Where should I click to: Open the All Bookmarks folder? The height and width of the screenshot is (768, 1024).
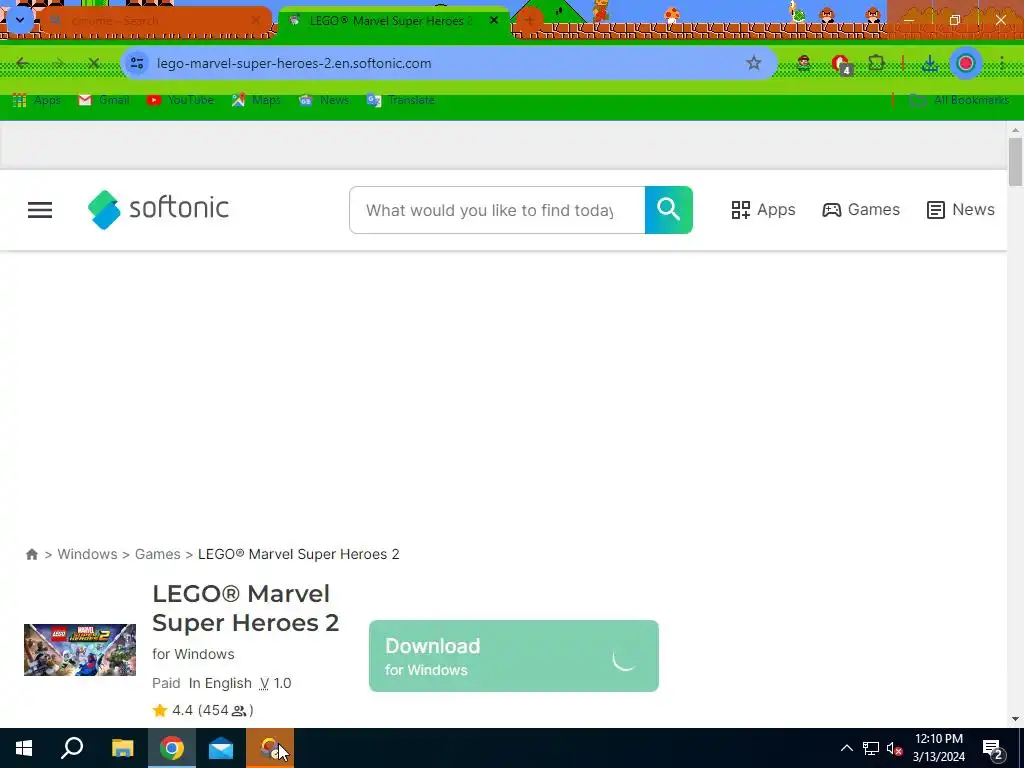pos(960,100)
